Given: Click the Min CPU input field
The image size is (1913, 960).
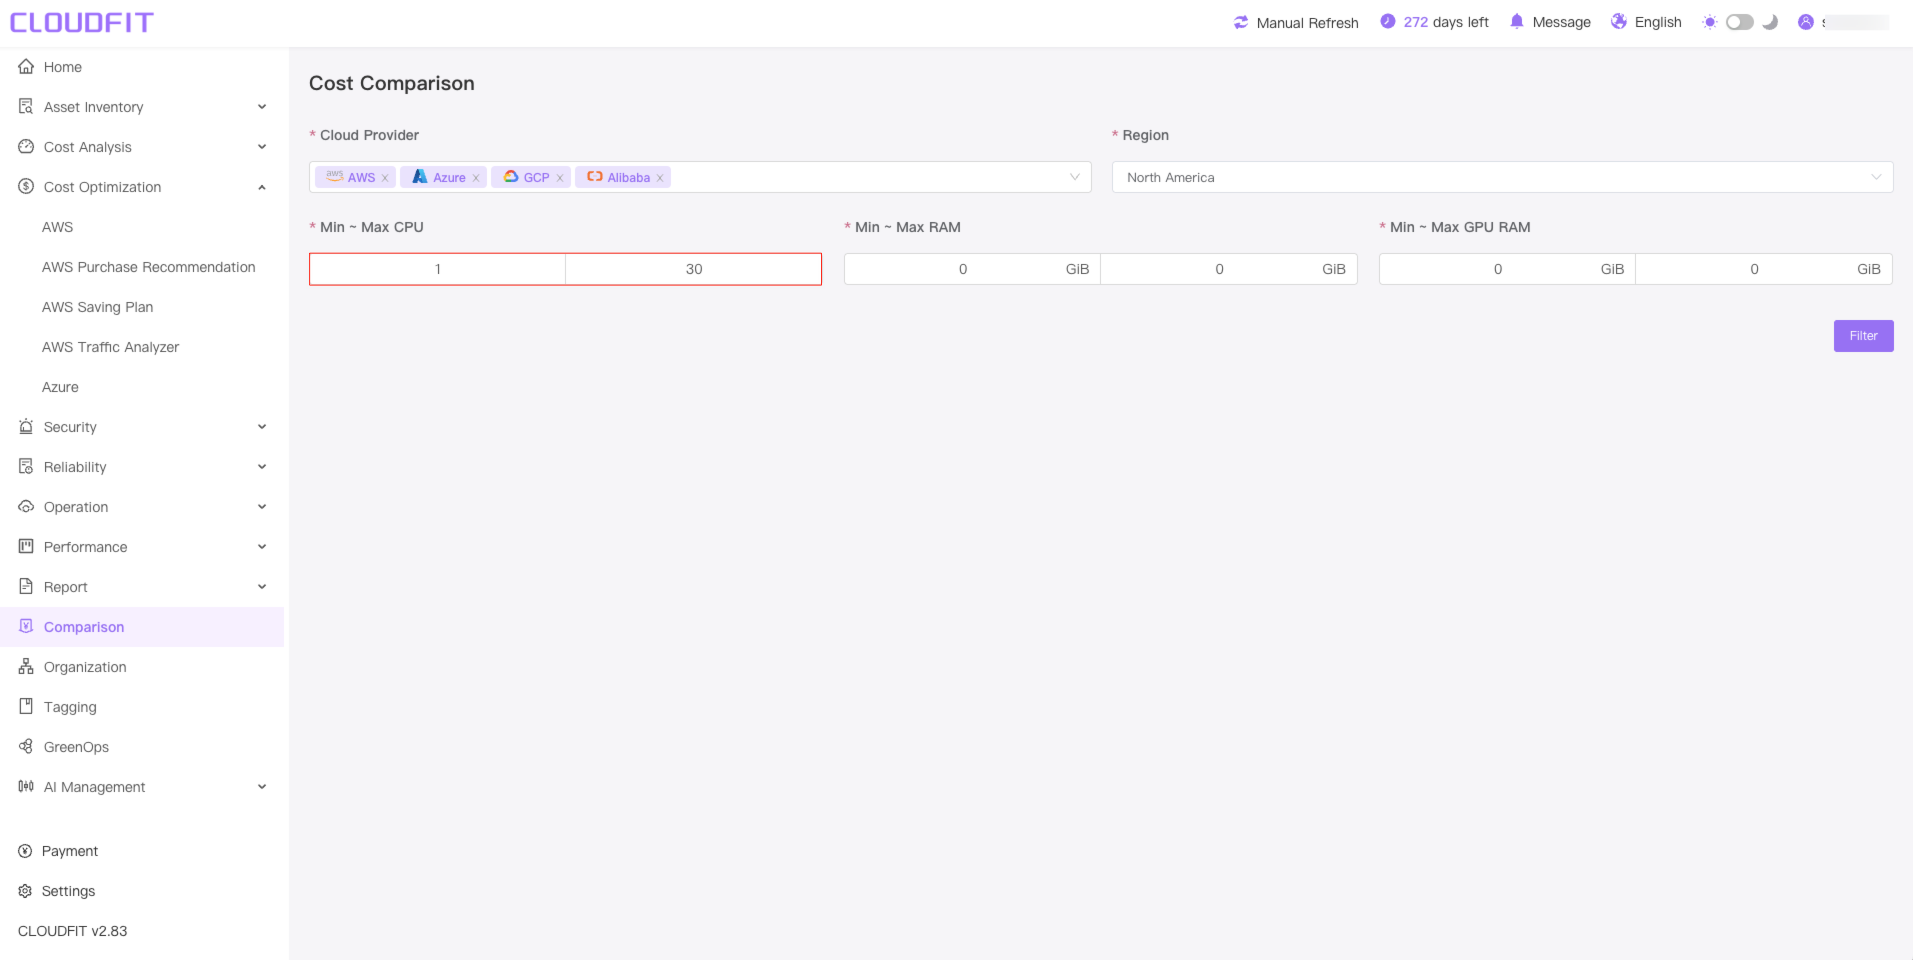Looking at the screenshot, I should click(438, 269).
